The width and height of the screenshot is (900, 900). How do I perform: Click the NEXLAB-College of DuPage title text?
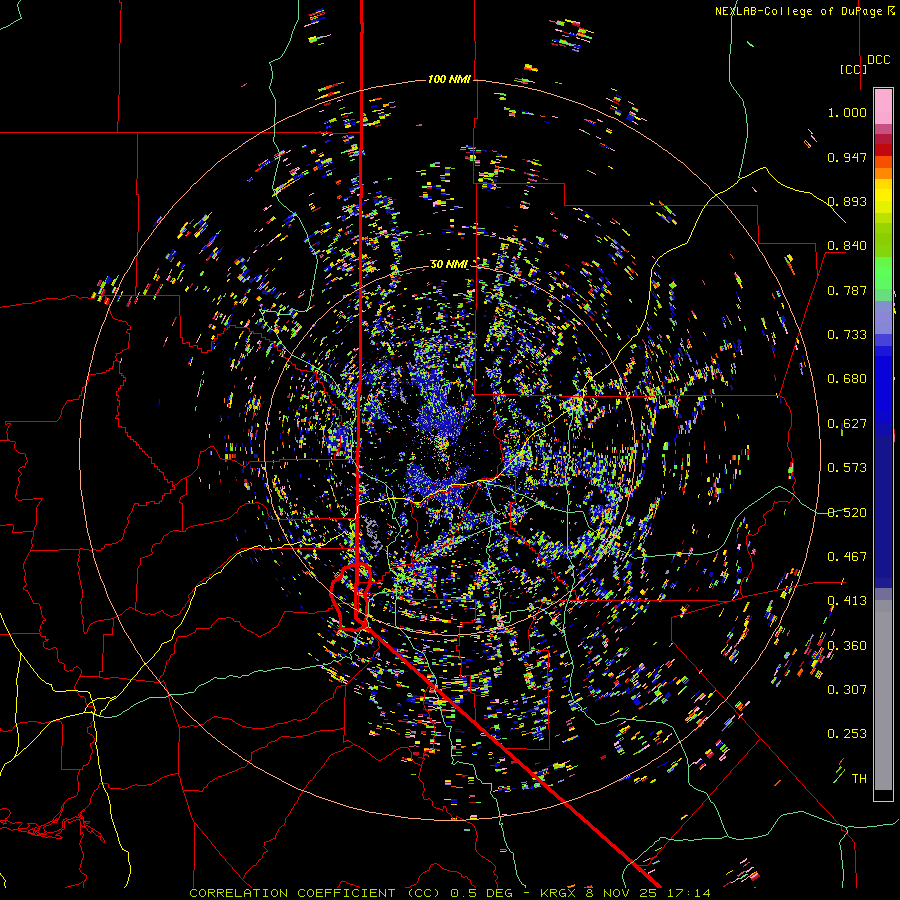(x=798, y=11)
